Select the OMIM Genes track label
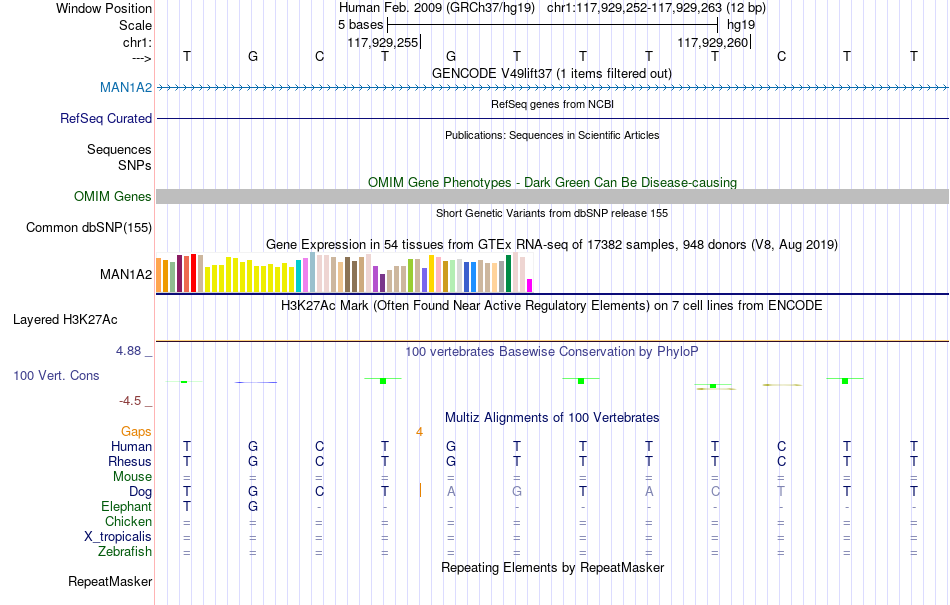This screenshot has height=605, width=950. click(112, 196)
